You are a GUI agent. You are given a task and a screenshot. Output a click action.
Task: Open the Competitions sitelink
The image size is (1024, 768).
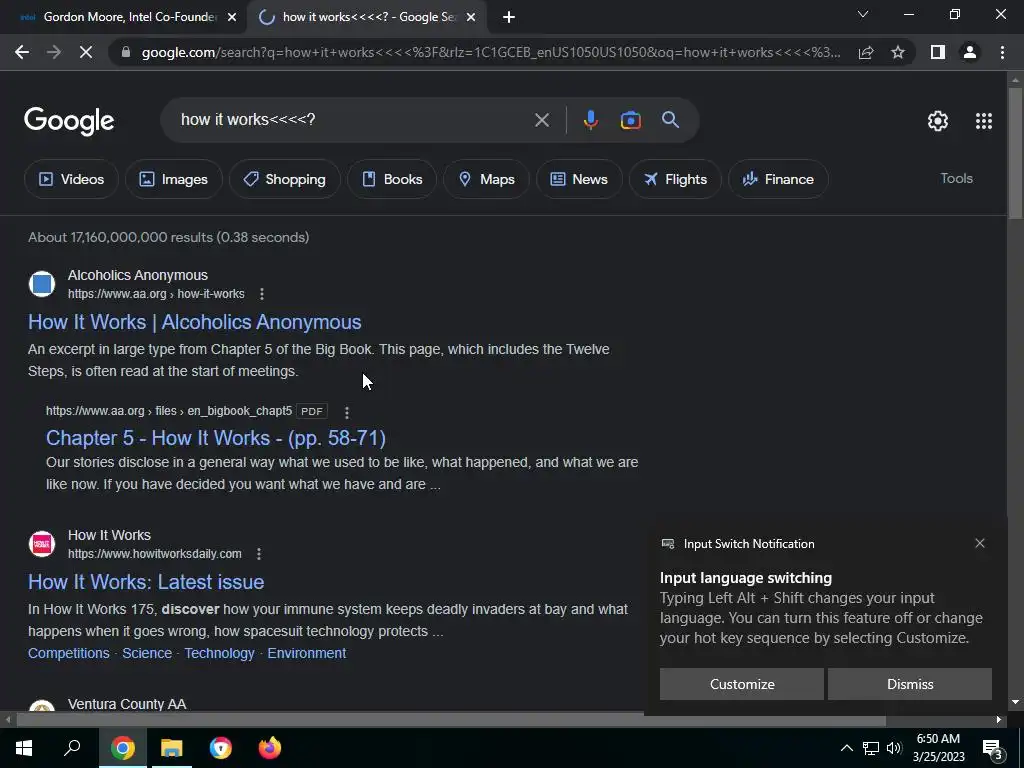pyautogui.click(x=69, y=653)
